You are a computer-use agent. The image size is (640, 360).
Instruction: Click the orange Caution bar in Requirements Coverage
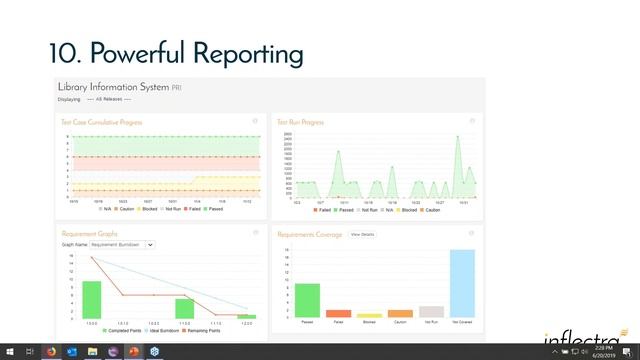tap(400, 313)
